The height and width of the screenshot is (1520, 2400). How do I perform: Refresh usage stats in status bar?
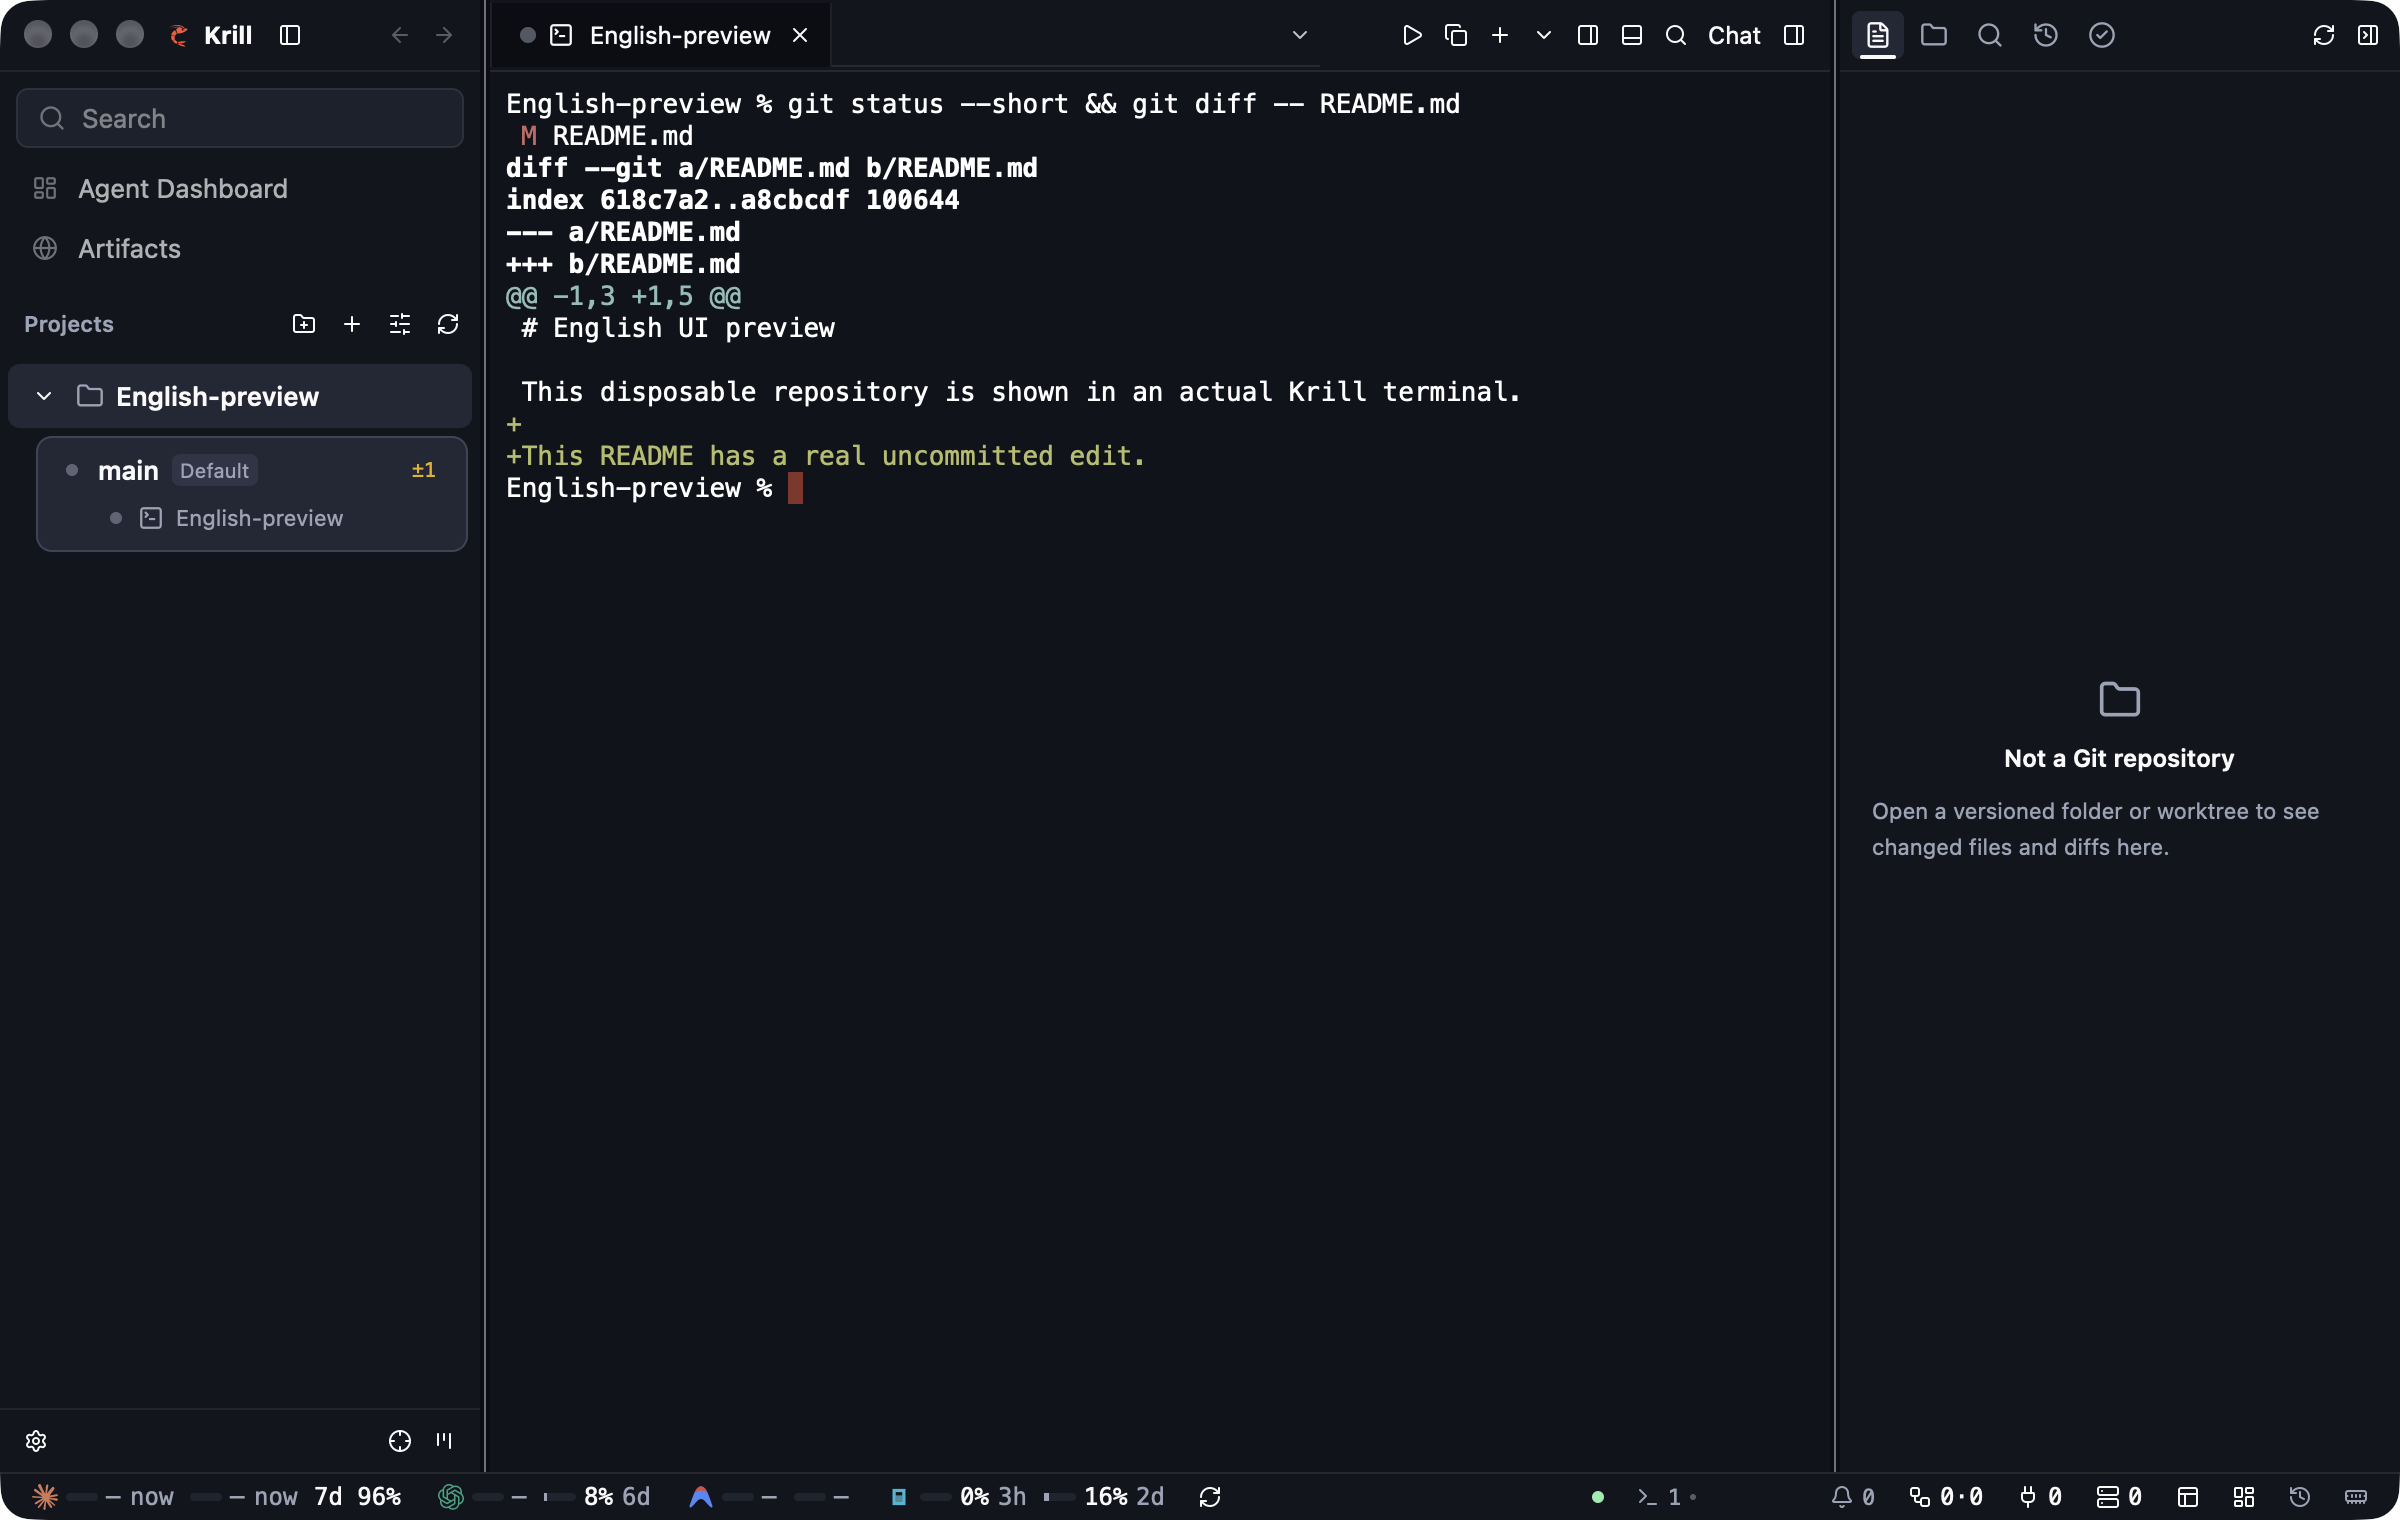click(1210, 1496)
